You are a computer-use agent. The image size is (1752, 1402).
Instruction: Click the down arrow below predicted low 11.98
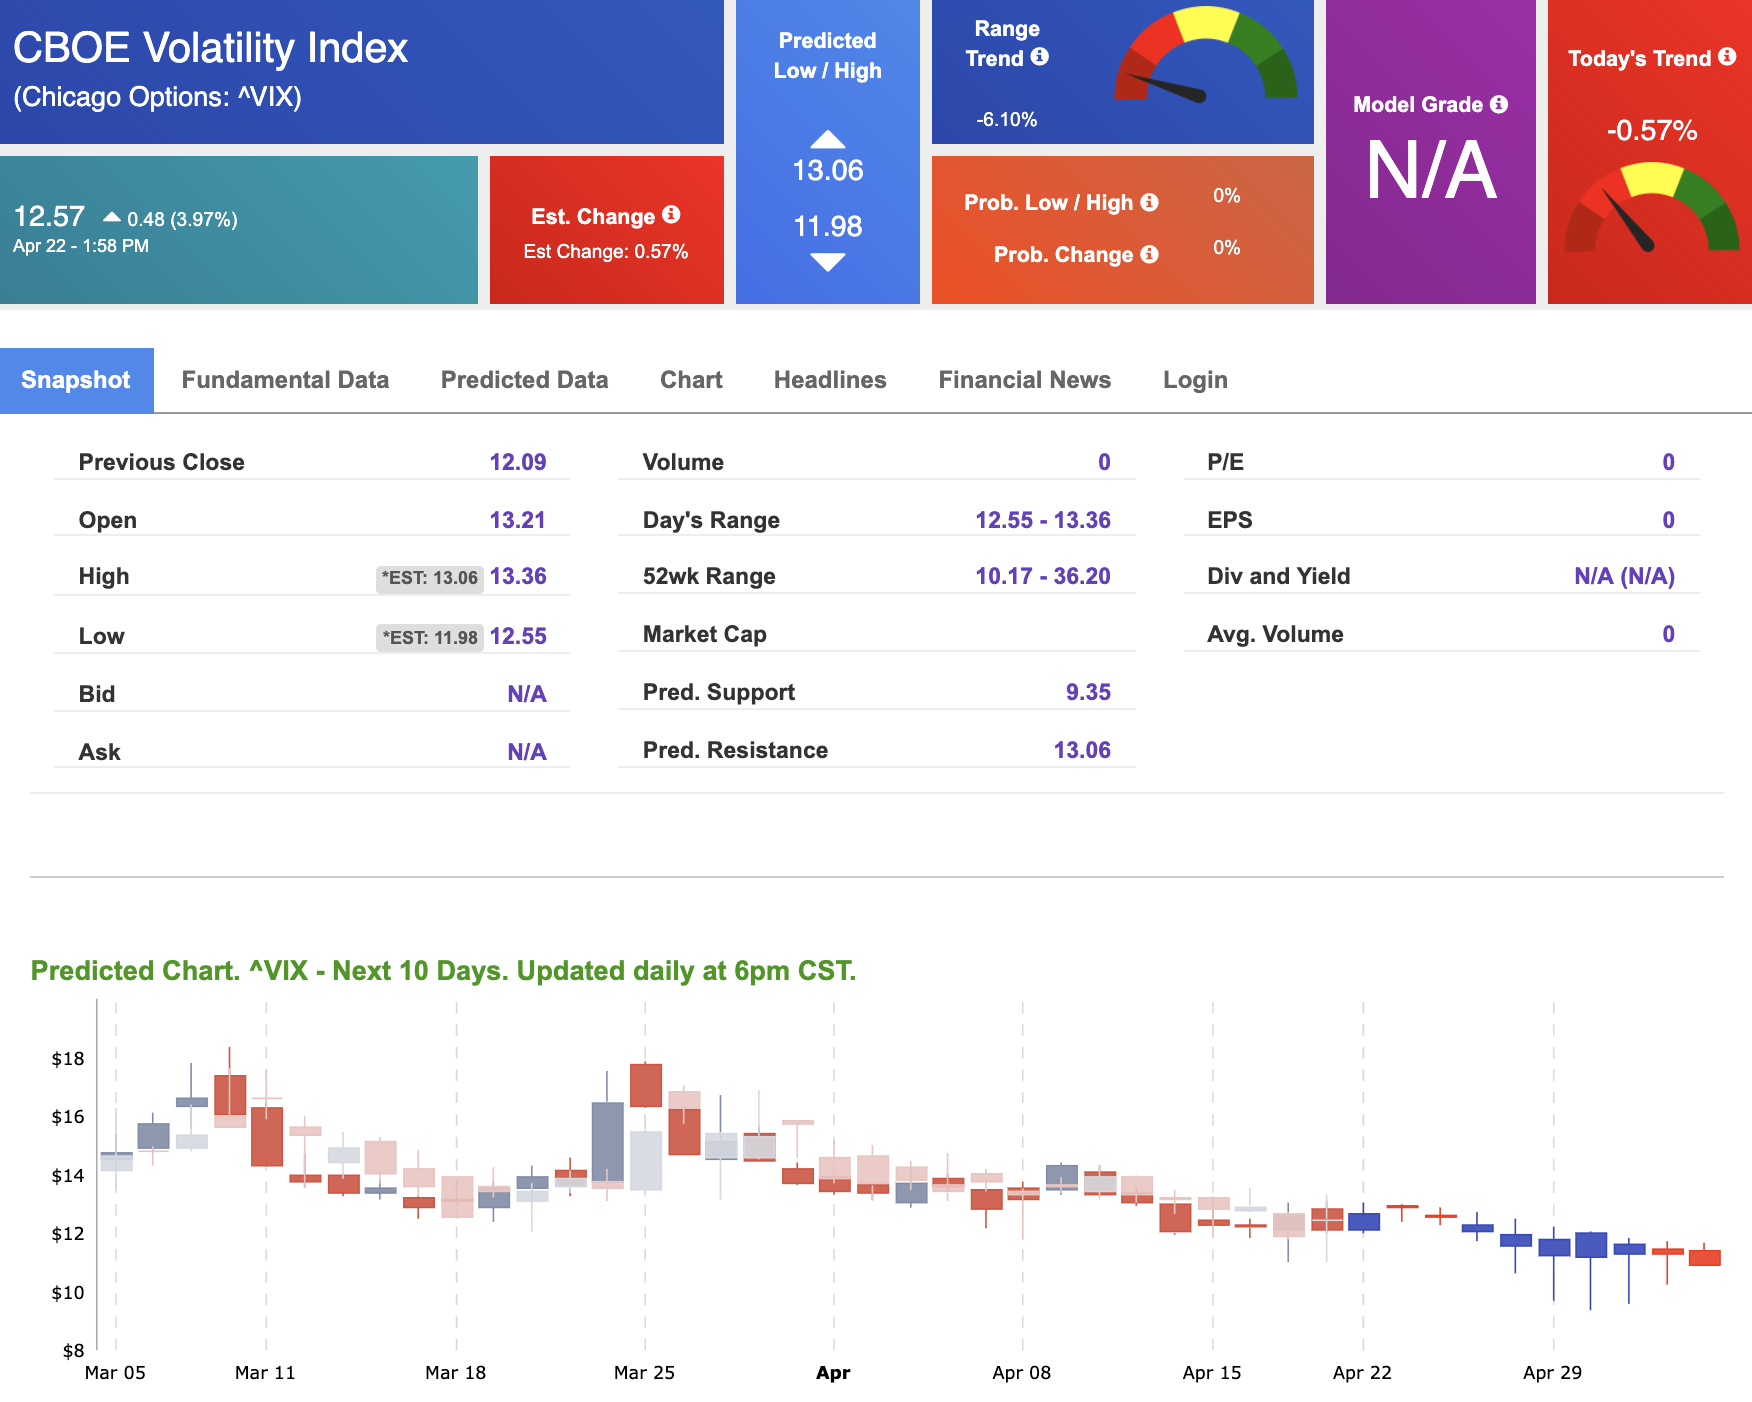[828, 262]
